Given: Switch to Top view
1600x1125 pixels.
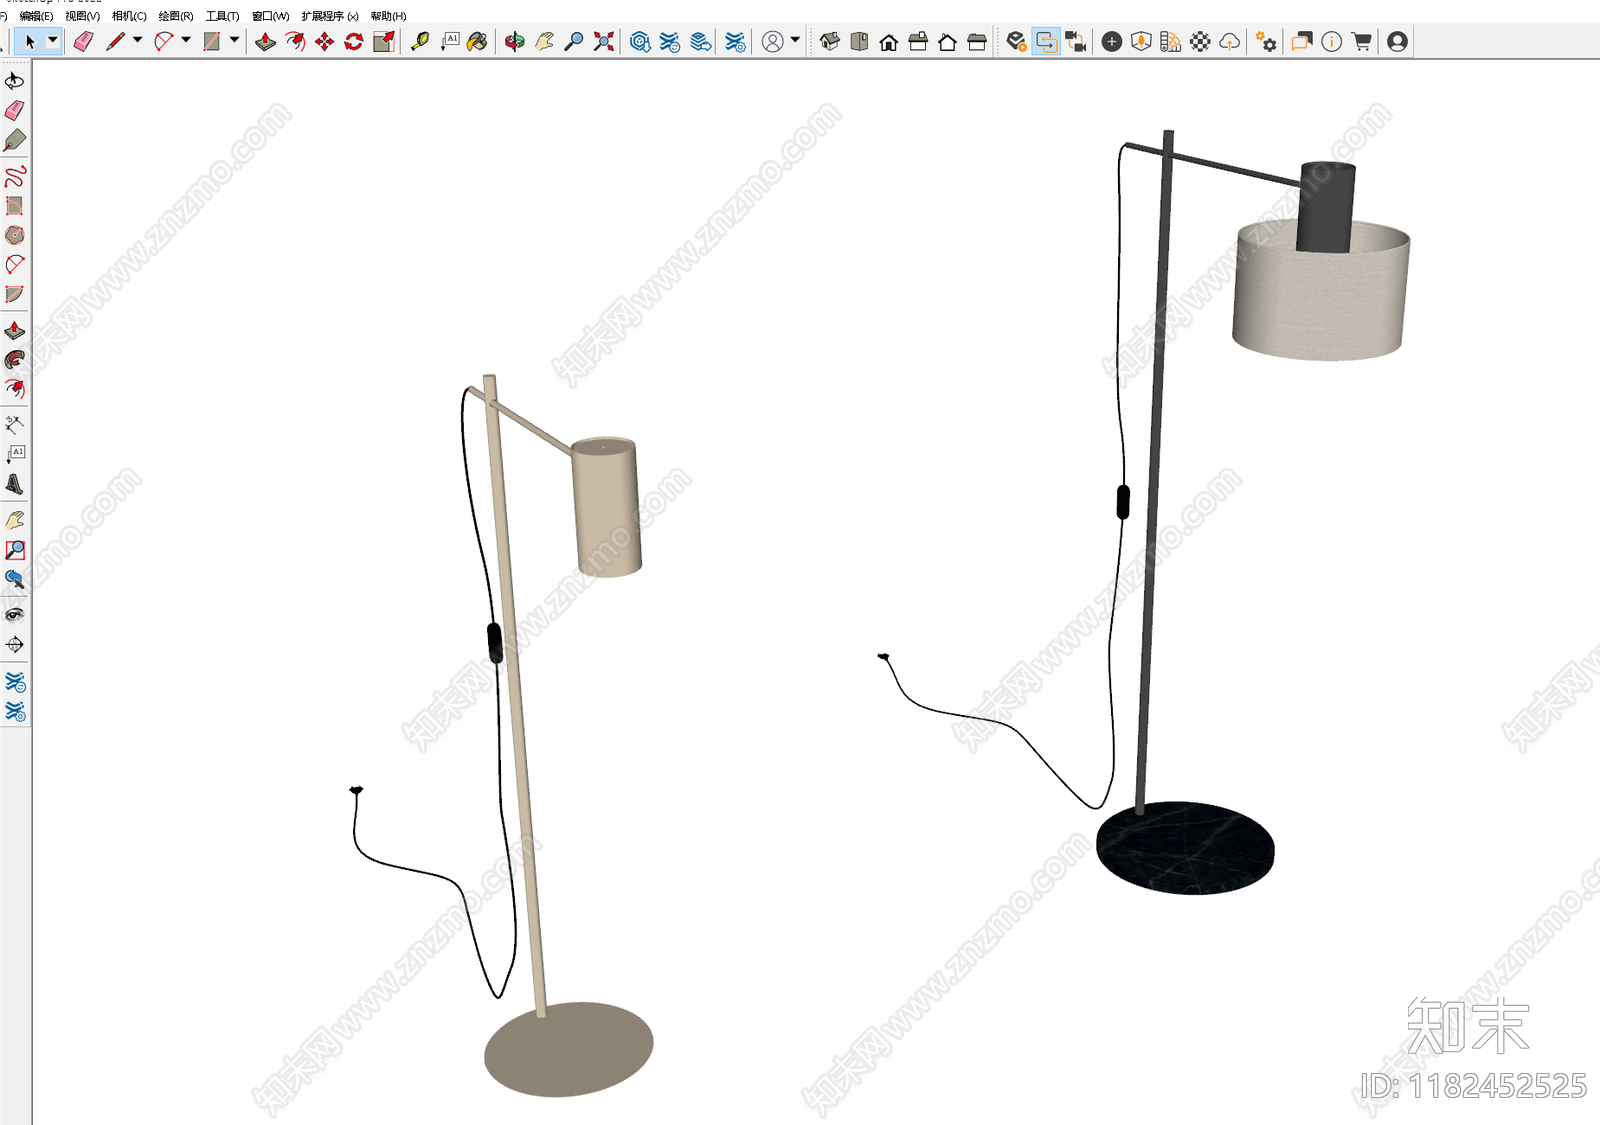Looking at the screenshot, I should point(859,41).
